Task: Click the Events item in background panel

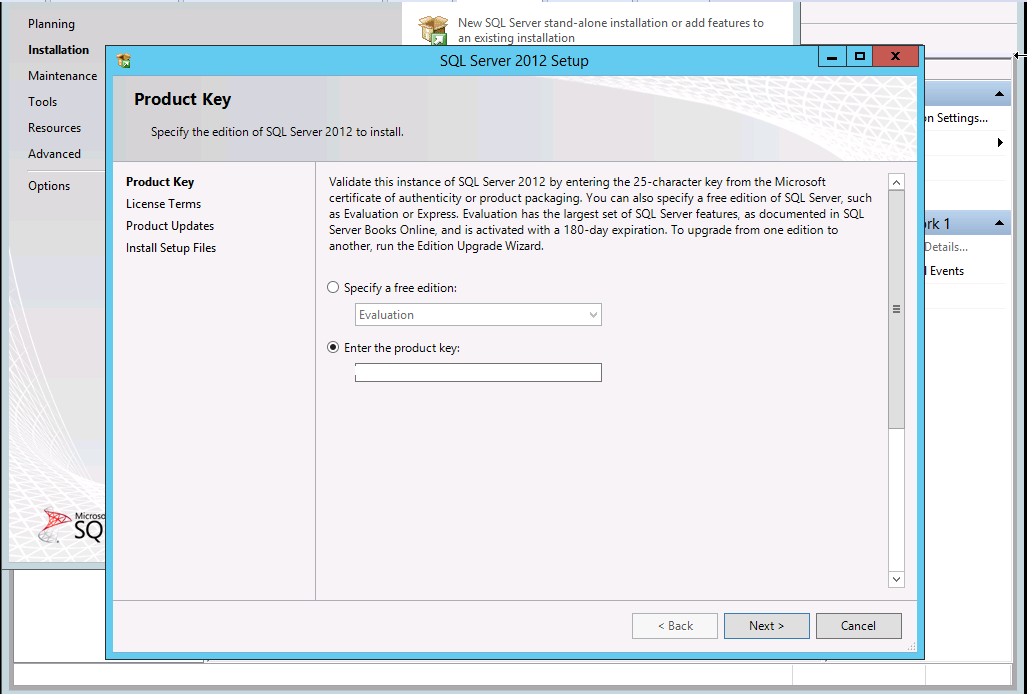Action: click(944, 271)
